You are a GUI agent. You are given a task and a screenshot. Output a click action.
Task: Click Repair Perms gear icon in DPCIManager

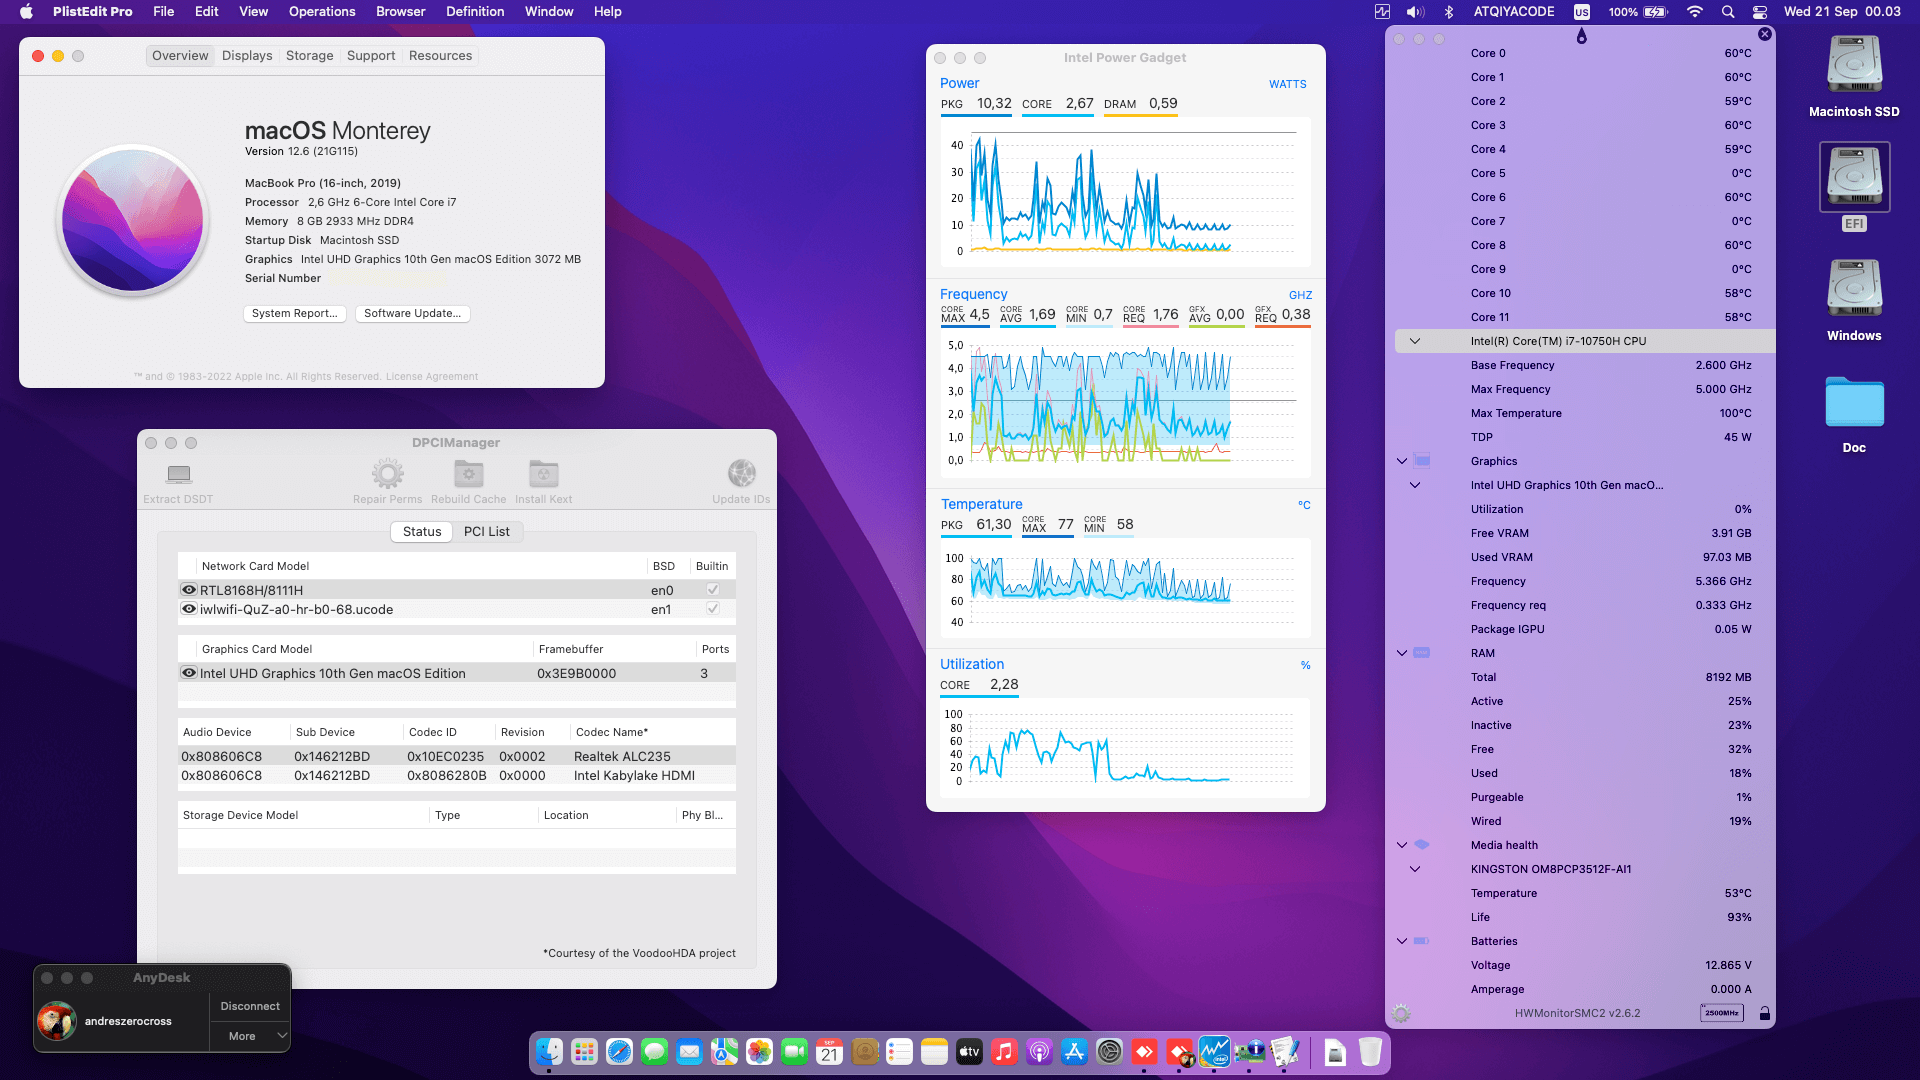[x=387, y=474]
